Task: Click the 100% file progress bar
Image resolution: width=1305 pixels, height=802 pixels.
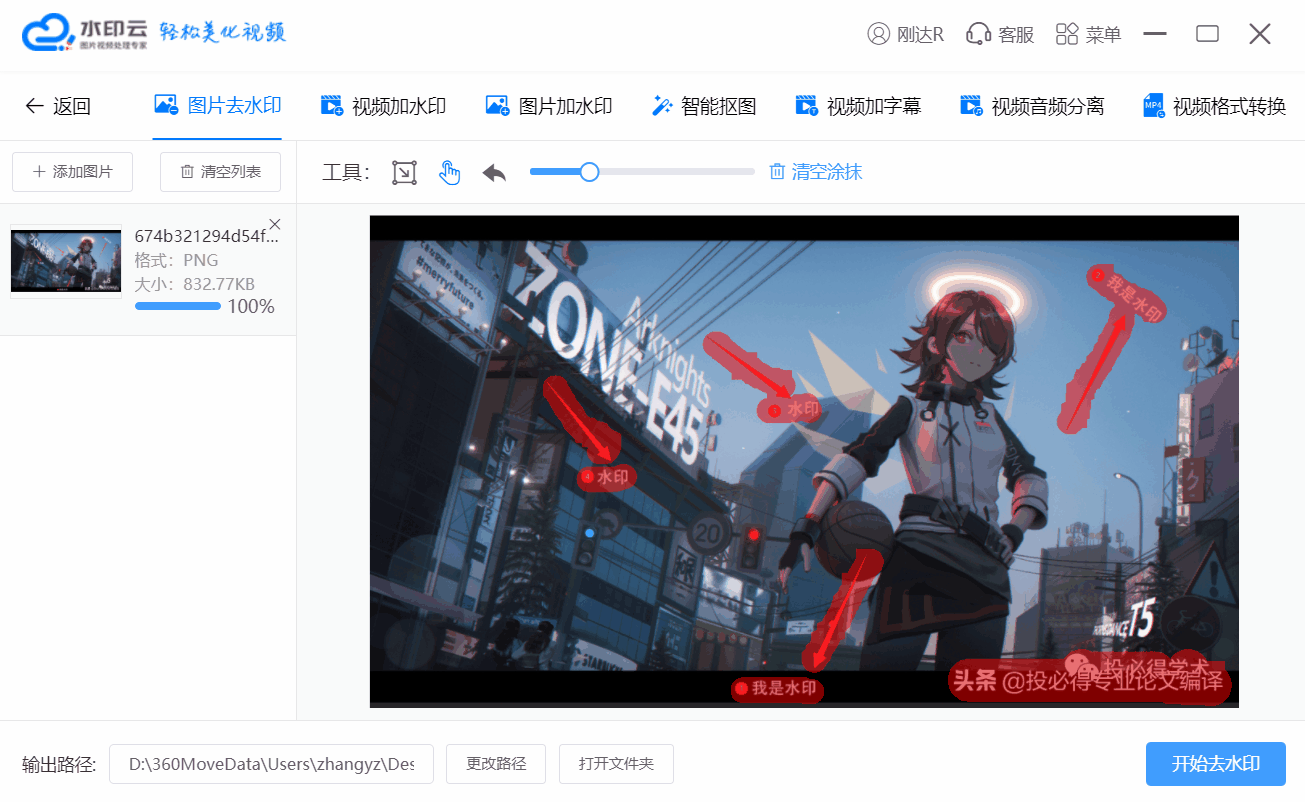Action: pyautogui.click(x=178, y=306)
